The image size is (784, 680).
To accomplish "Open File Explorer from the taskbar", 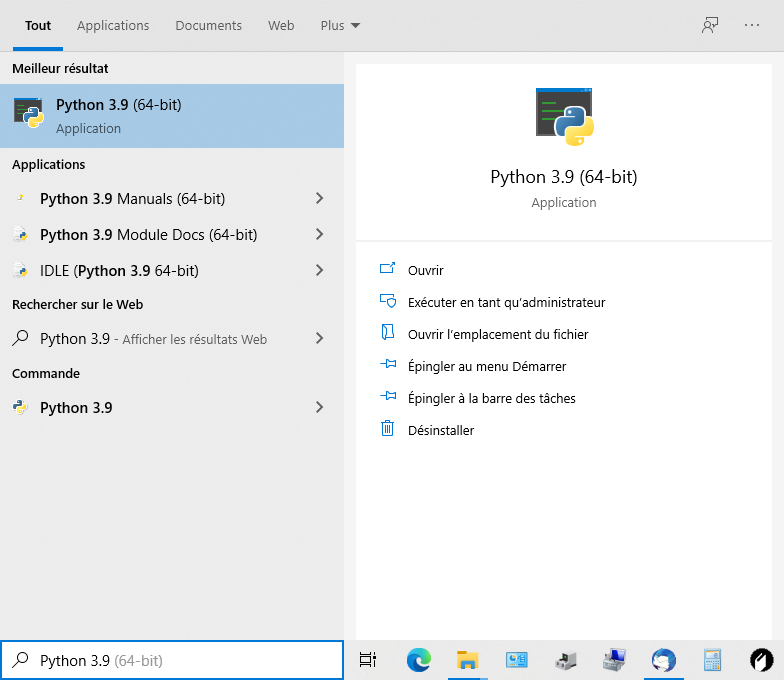I will pyautogui.click(x=468, y=660).
